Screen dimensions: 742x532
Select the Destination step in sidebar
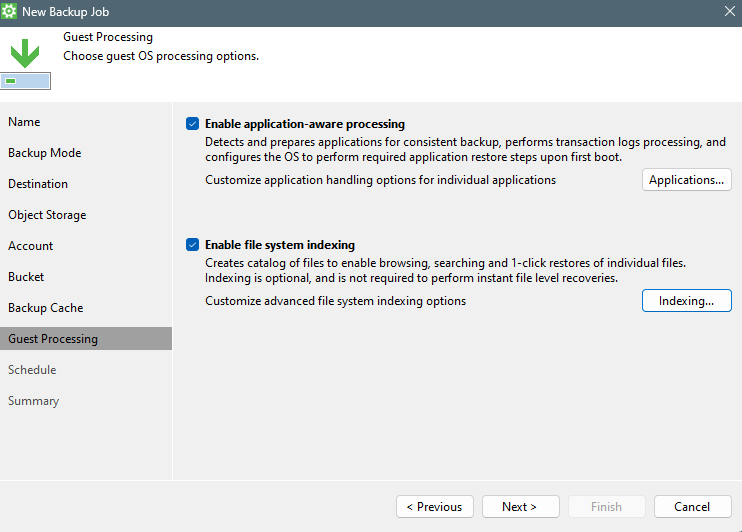tap(38, 184)
